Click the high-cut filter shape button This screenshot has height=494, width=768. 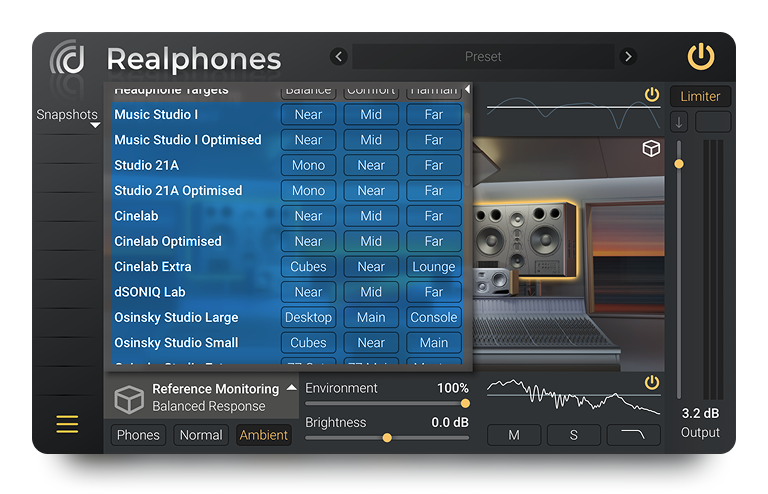pos(633,435)
